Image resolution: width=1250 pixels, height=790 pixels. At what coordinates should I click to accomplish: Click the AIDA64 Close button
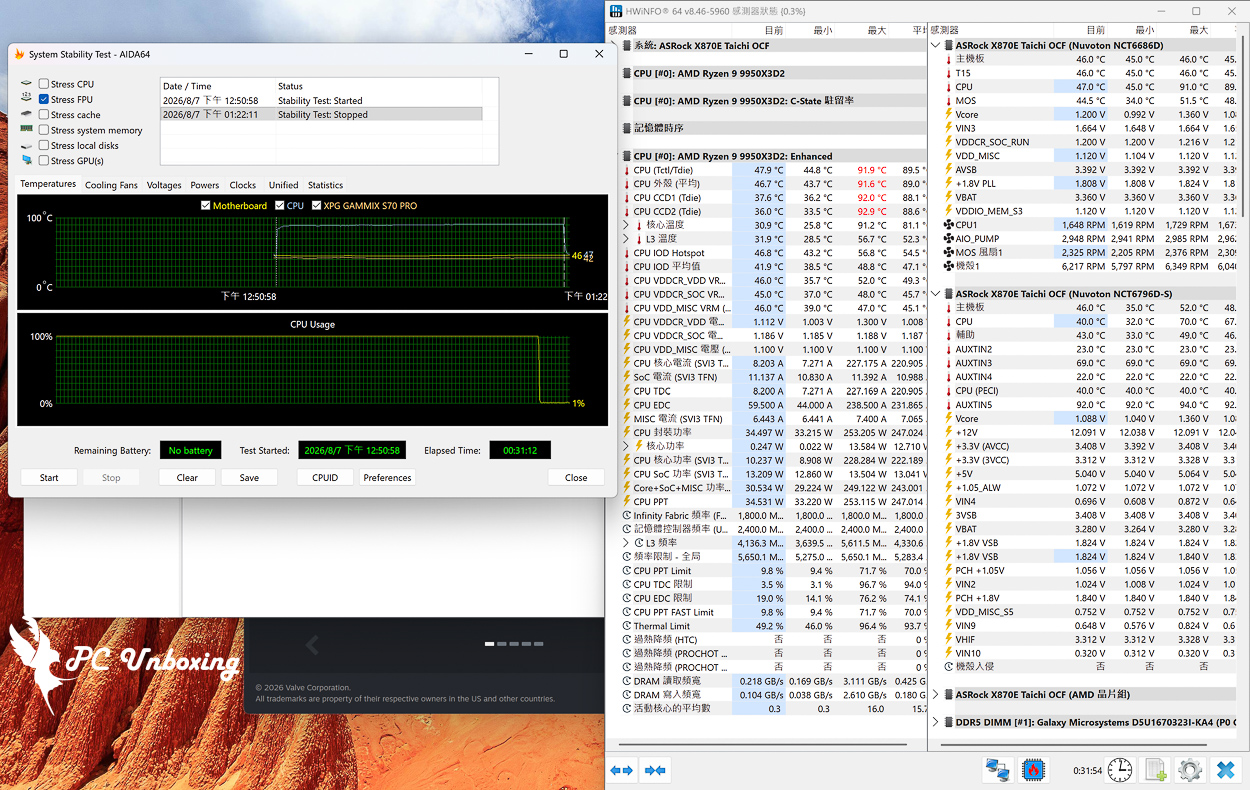click(576, 478)
